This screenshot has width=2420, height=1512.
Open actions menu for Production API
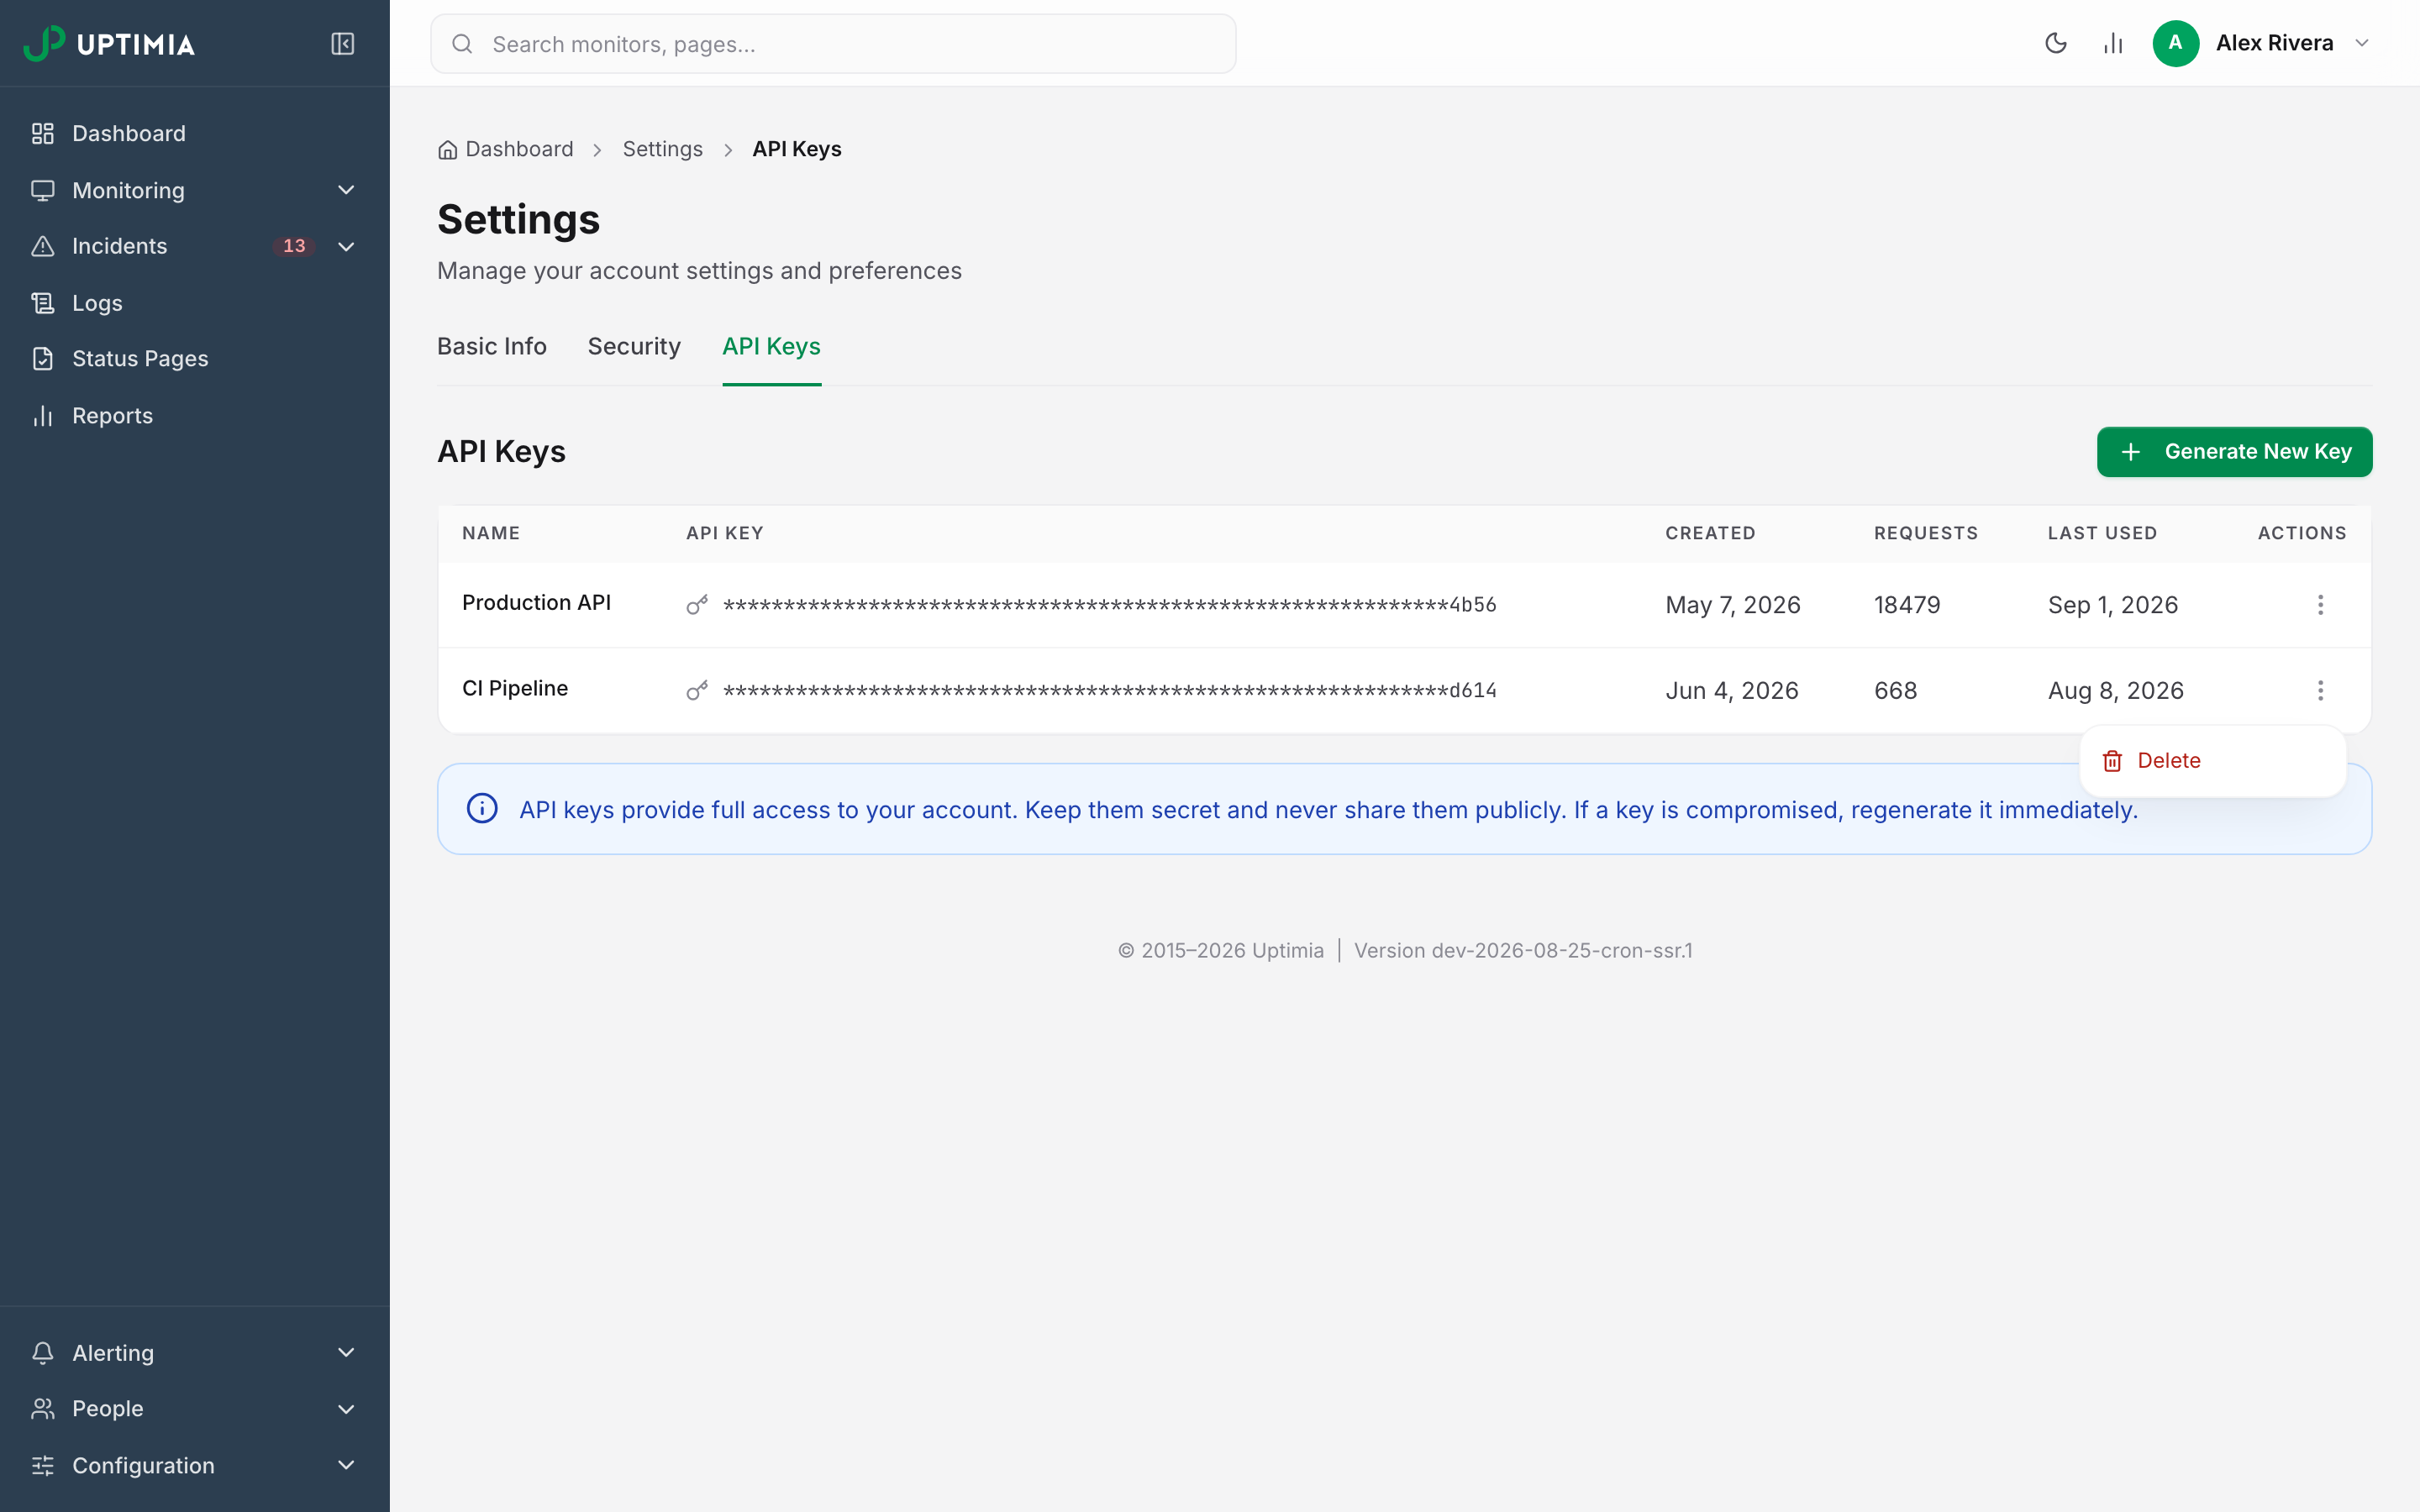tap(2320, 604)
